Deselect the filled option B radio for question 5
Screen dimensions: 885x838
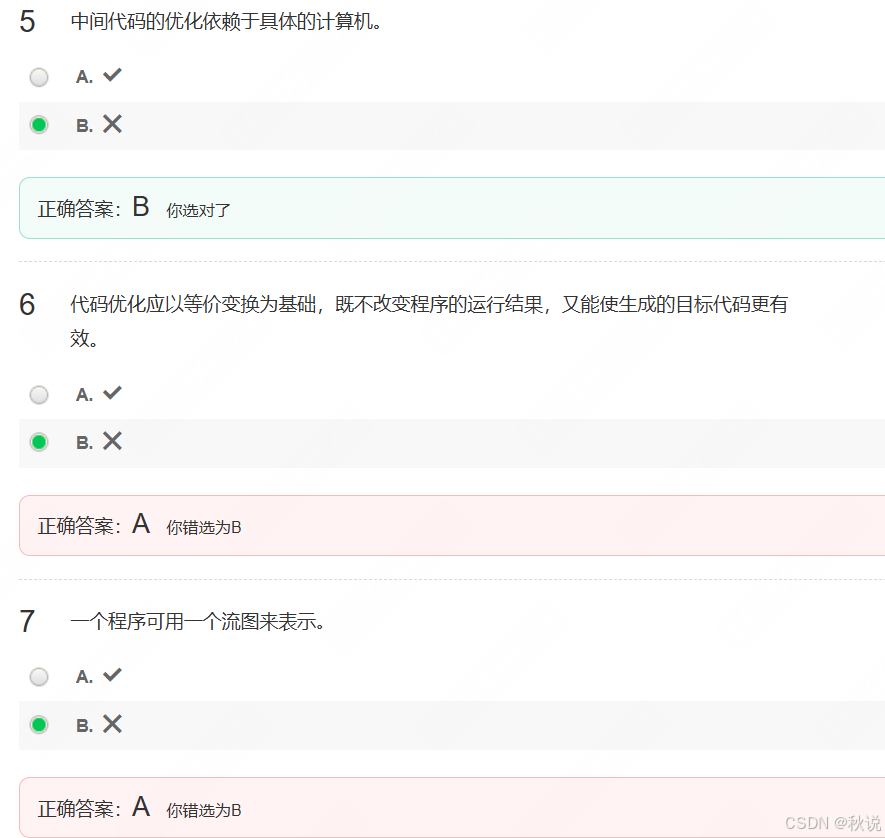pos(38,124)
